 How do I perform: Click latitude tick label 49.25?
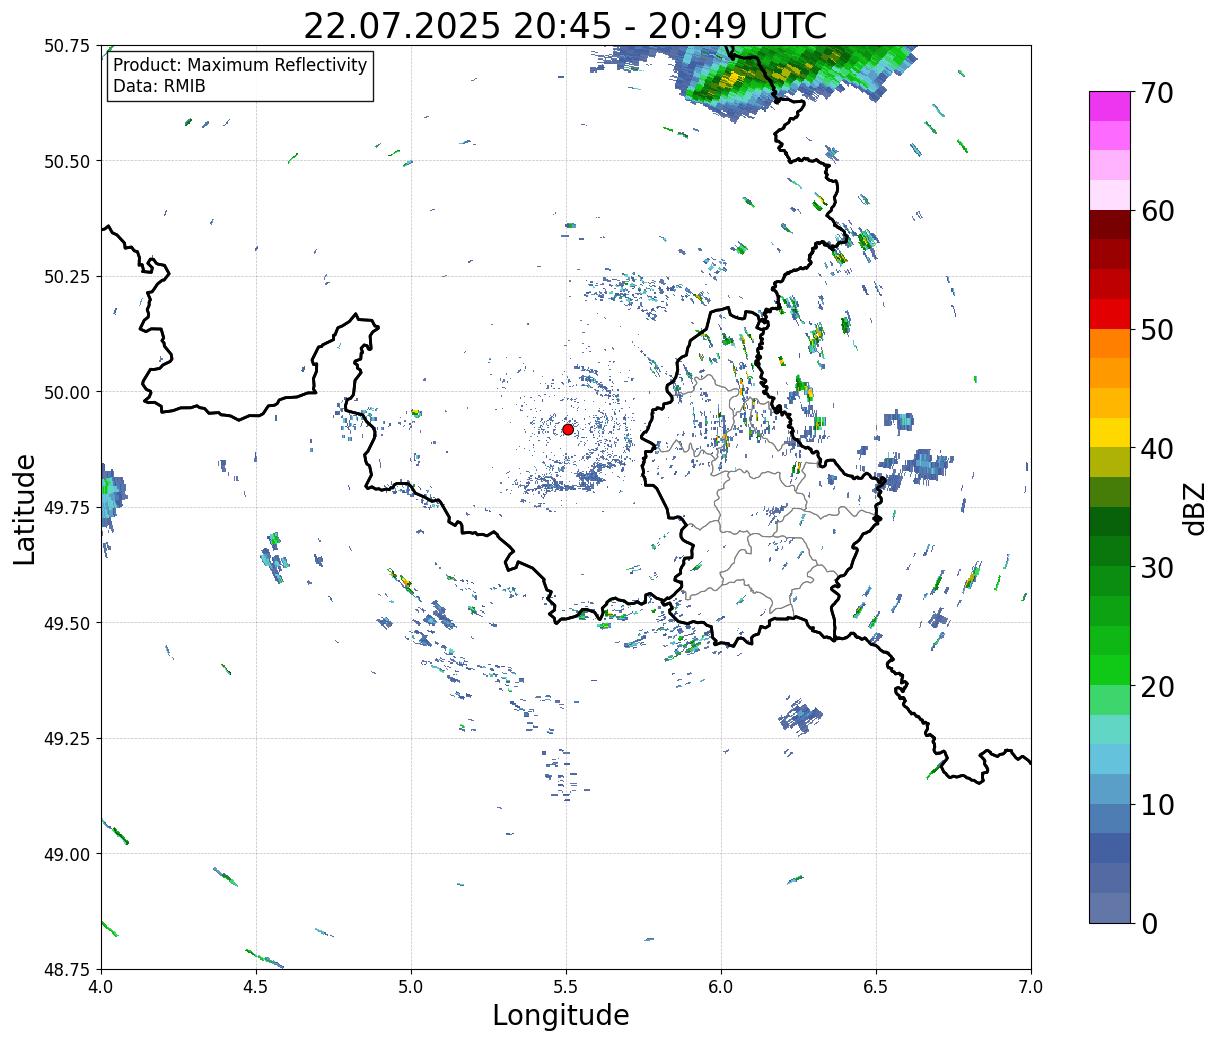tap(67, 739)
